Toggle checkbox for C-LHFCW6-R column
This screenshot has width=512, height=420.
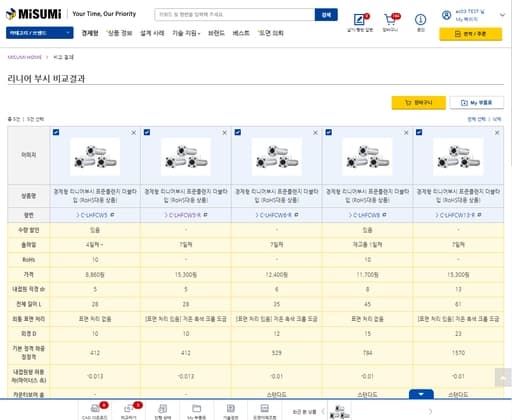coord(238,132)
